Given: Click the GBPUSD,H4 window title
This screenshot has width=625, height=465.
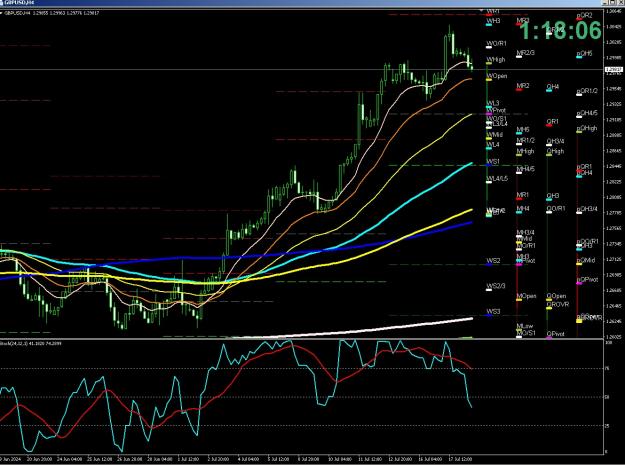Looking at the screenshot, I should tap(19, 3).
